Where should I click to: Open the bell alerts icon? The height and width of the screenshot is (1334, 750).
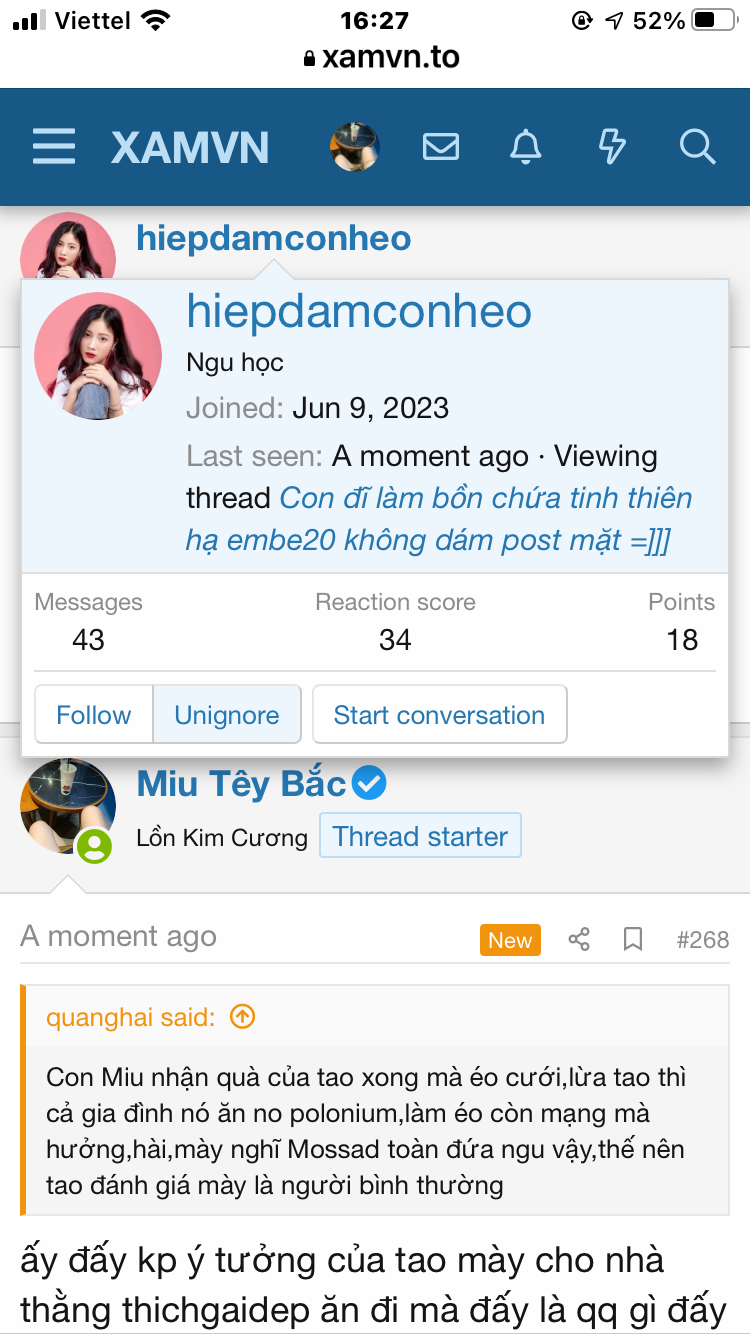526,147
